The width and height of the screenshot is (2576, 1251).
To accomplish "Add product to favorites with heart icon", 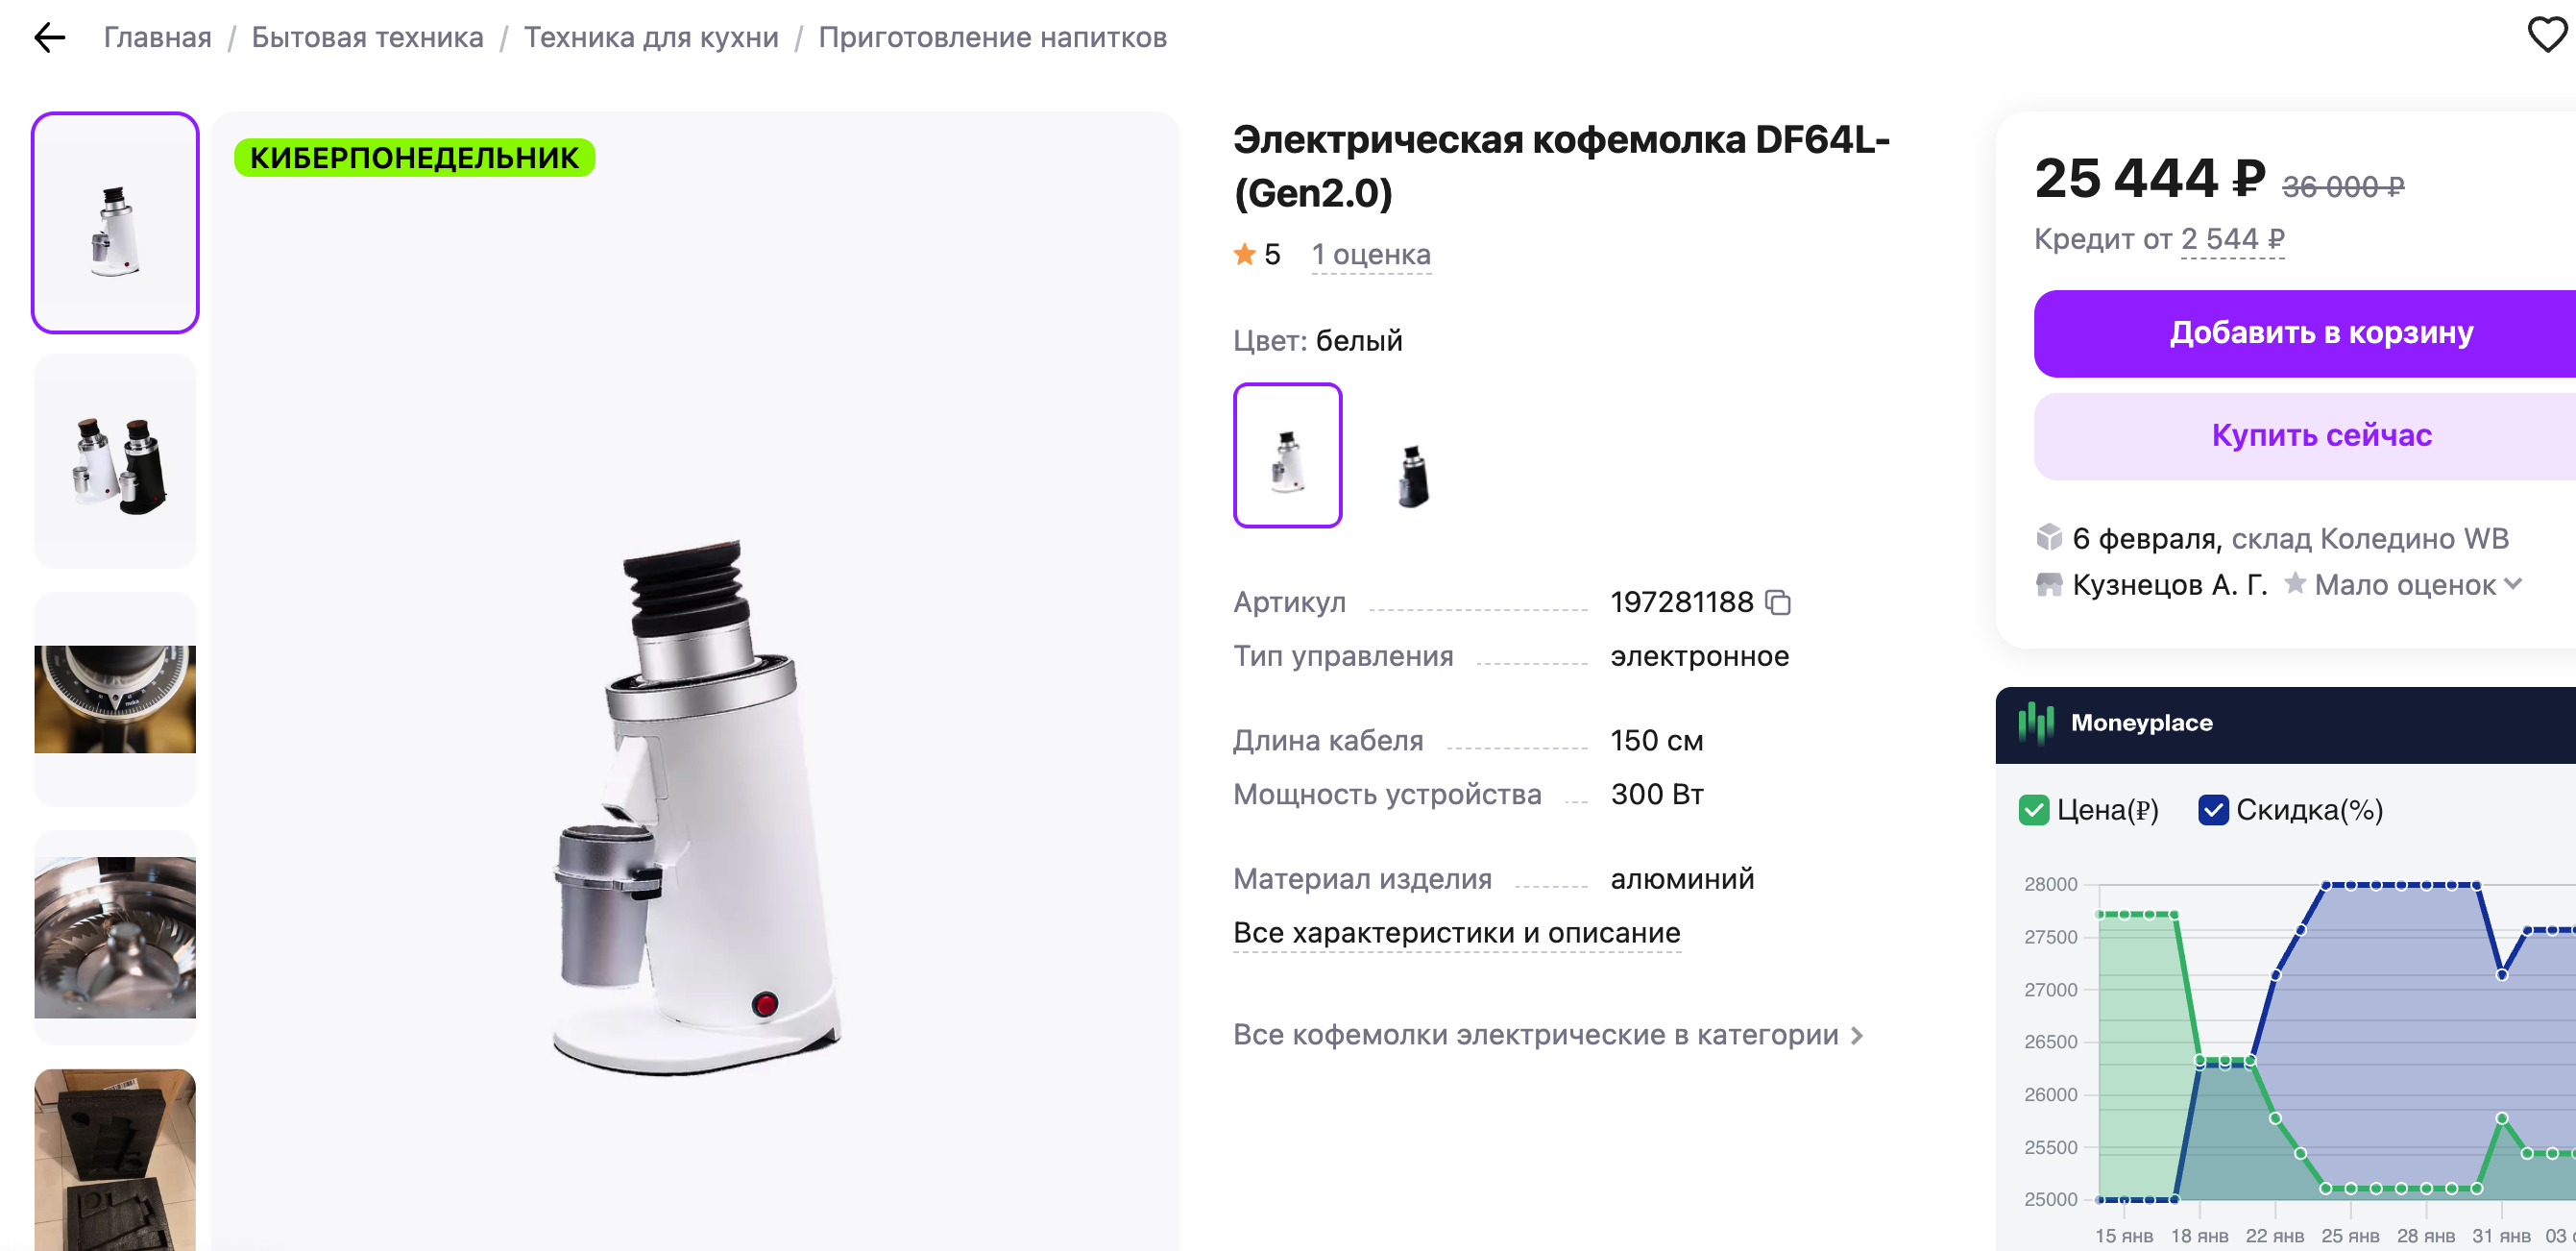I will (2546, 35).
